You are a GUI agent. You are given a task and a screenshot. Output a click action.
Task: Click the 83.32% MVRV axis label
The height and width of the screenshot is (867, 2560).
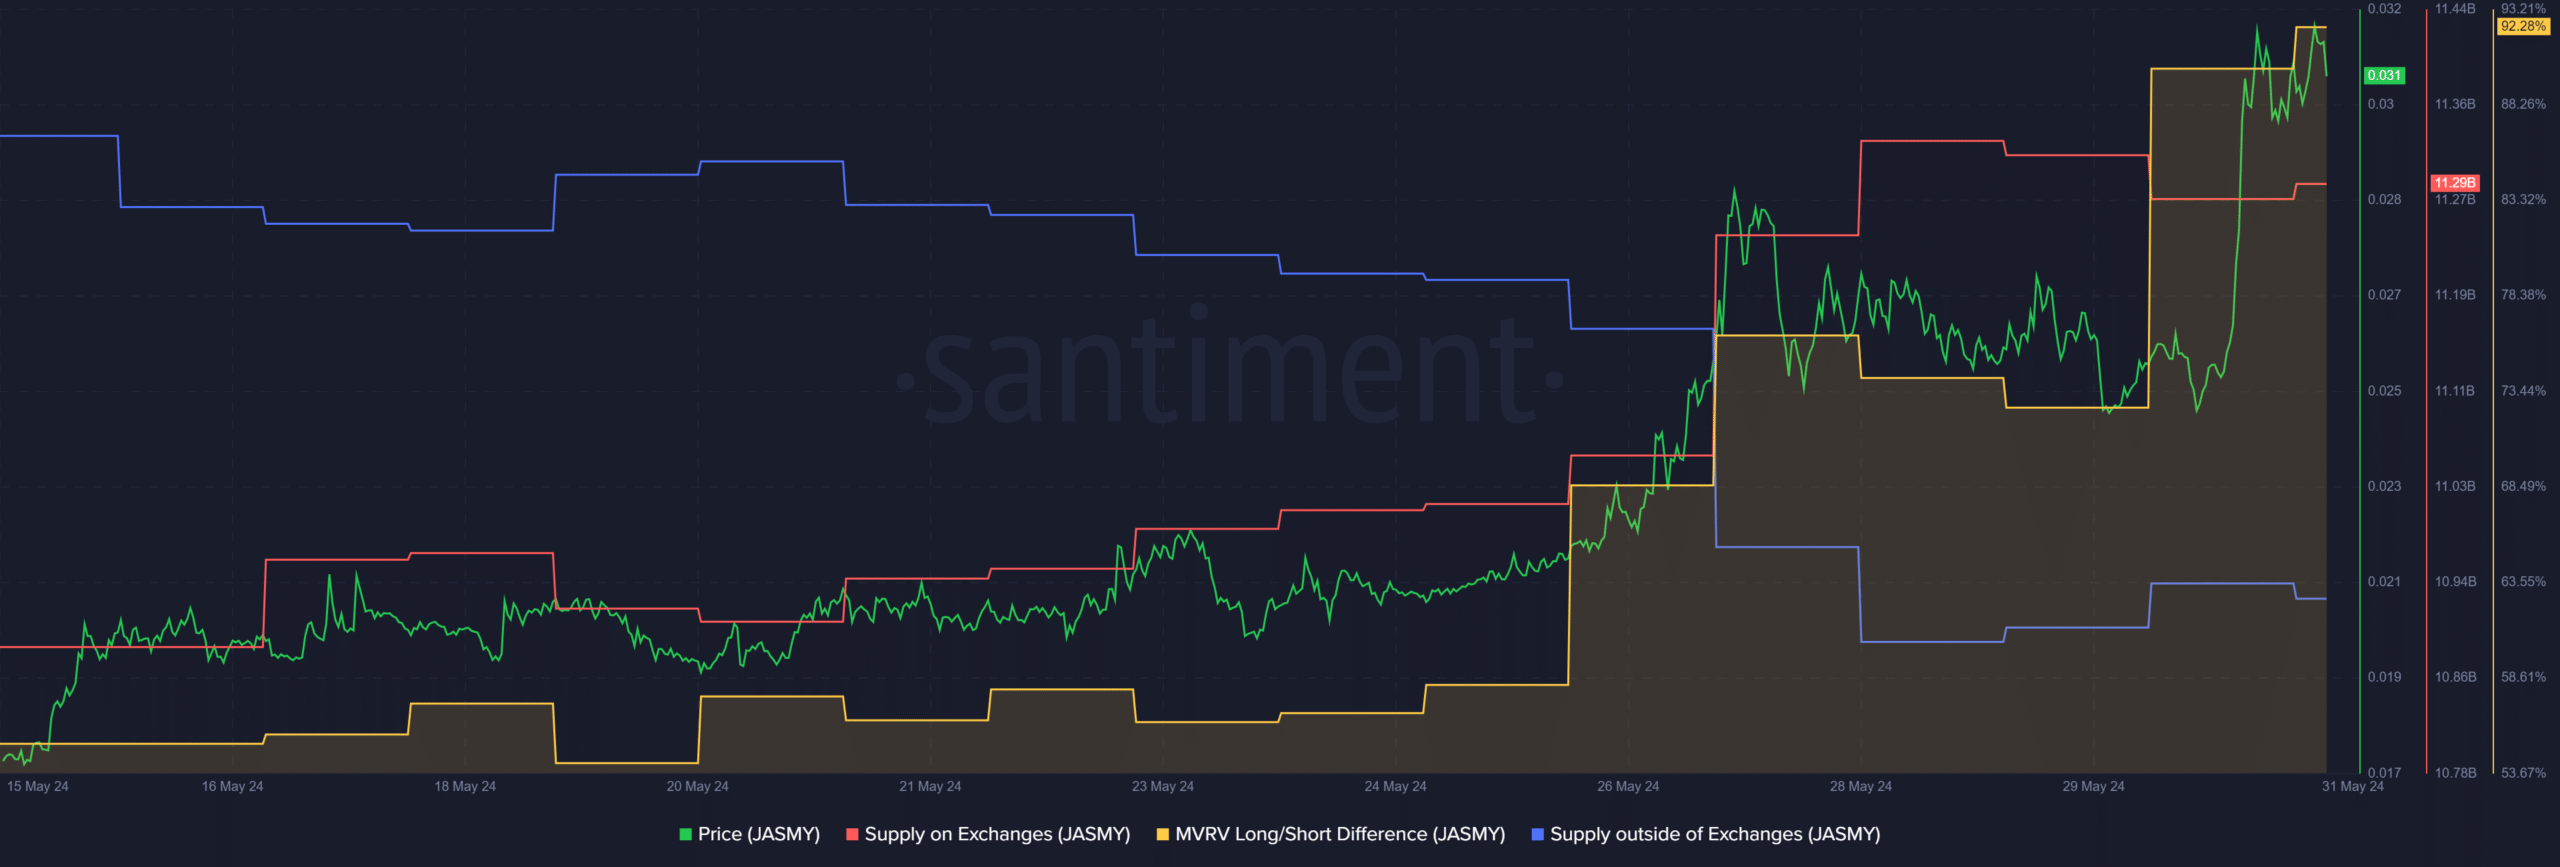2523,200
